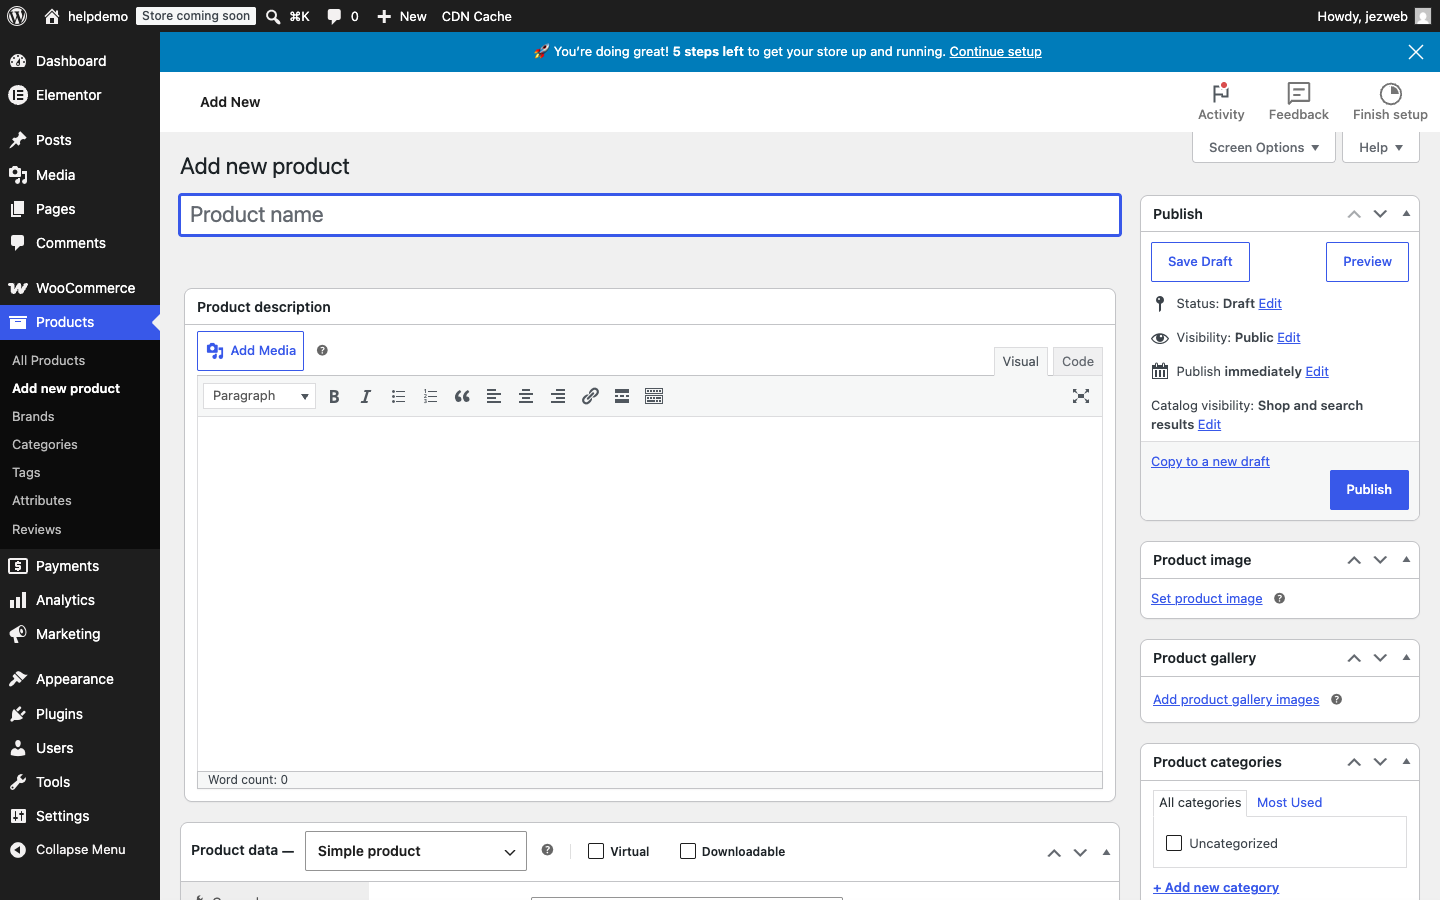Click help icon beside product gallery images
Viewport: 1440px width, 900px height.
[1337, 700]
